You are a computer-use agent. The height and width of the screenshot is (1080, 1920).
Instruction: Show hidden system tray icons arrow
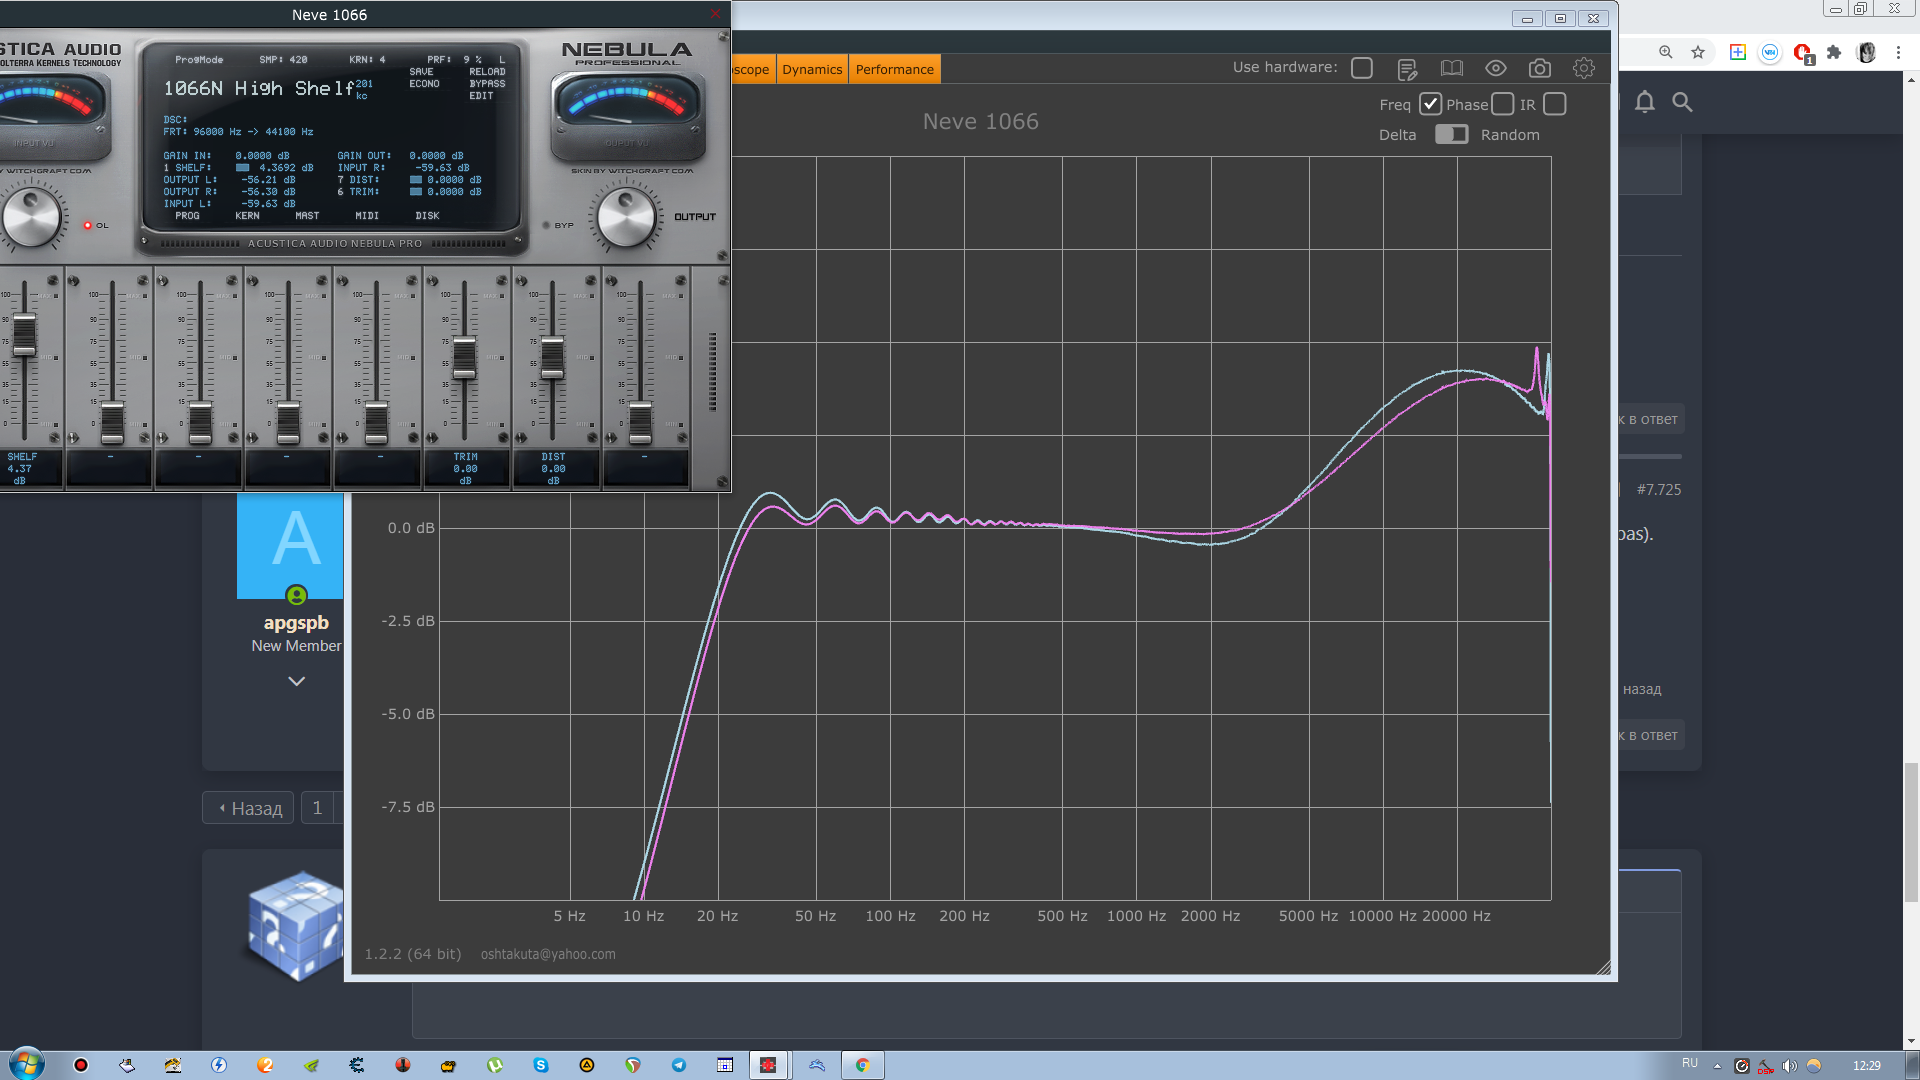[1717, 1066]
